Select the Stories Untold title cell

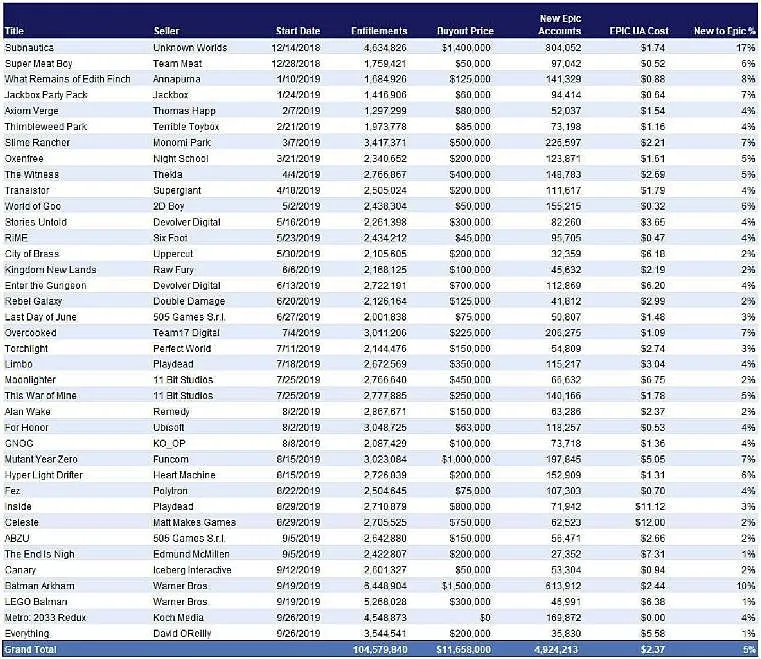pyautogui.click(x=35, y=222)
